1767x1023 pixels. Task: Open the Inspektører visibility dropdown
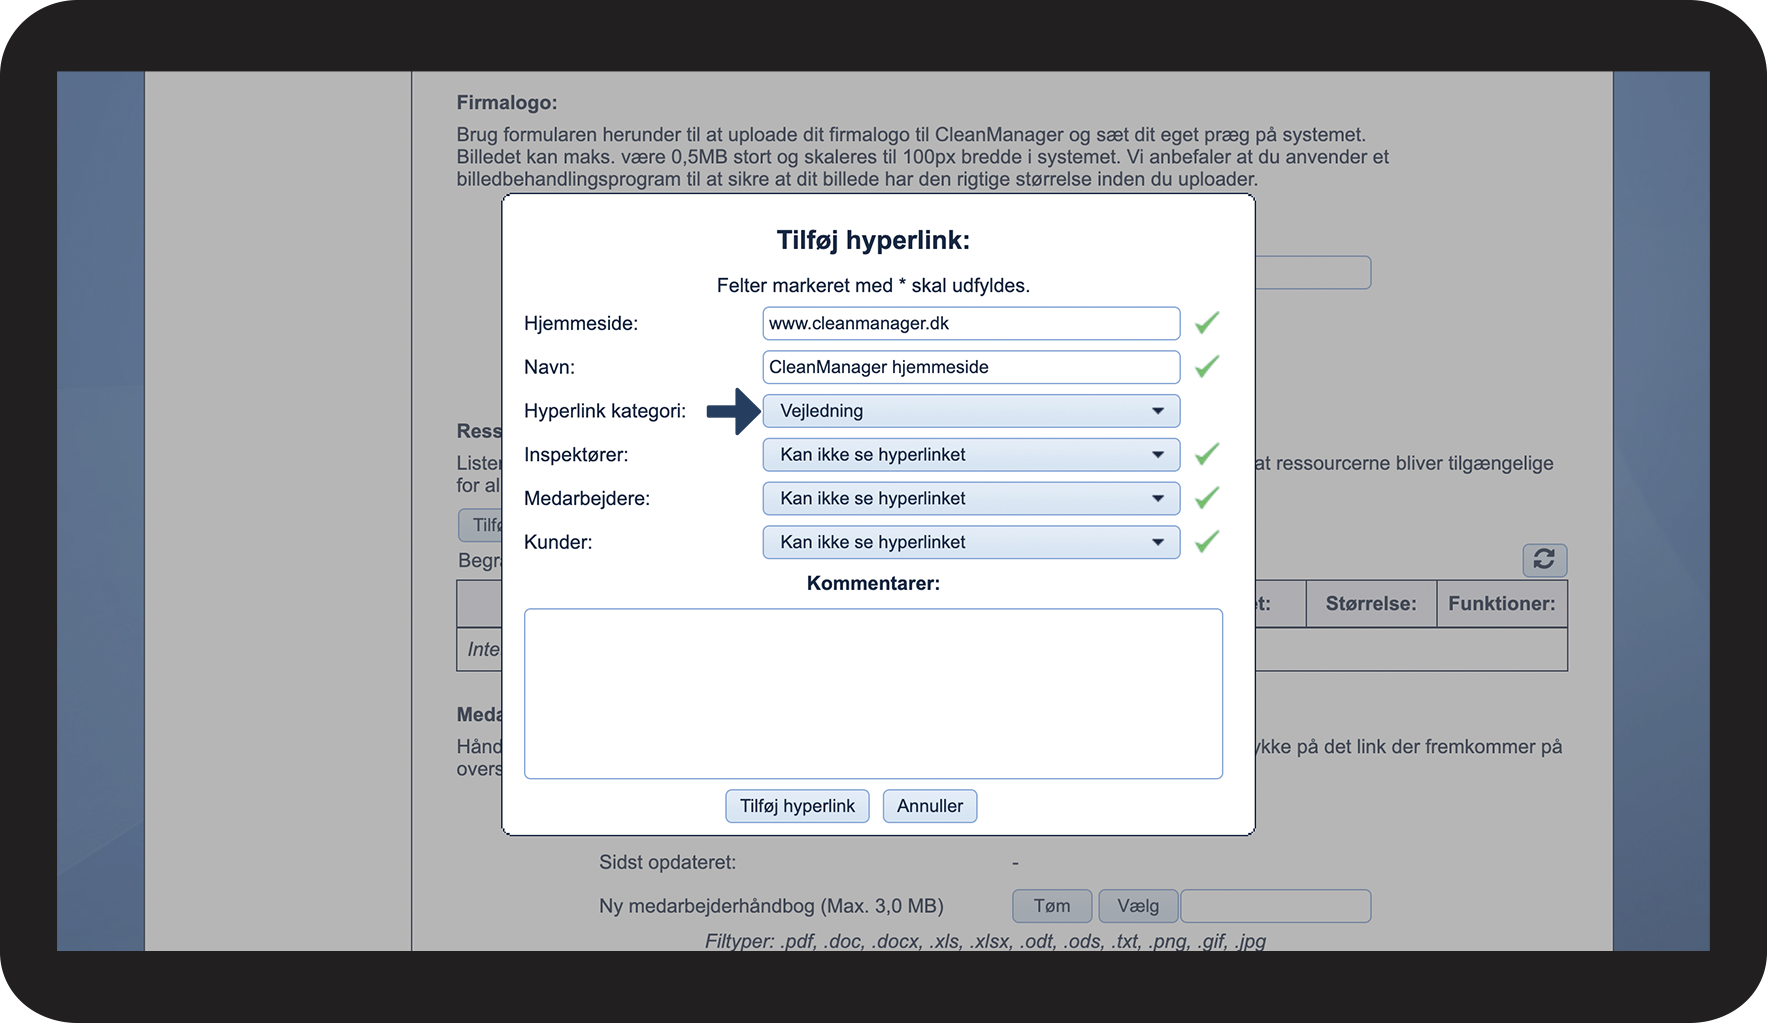(971, 455)
